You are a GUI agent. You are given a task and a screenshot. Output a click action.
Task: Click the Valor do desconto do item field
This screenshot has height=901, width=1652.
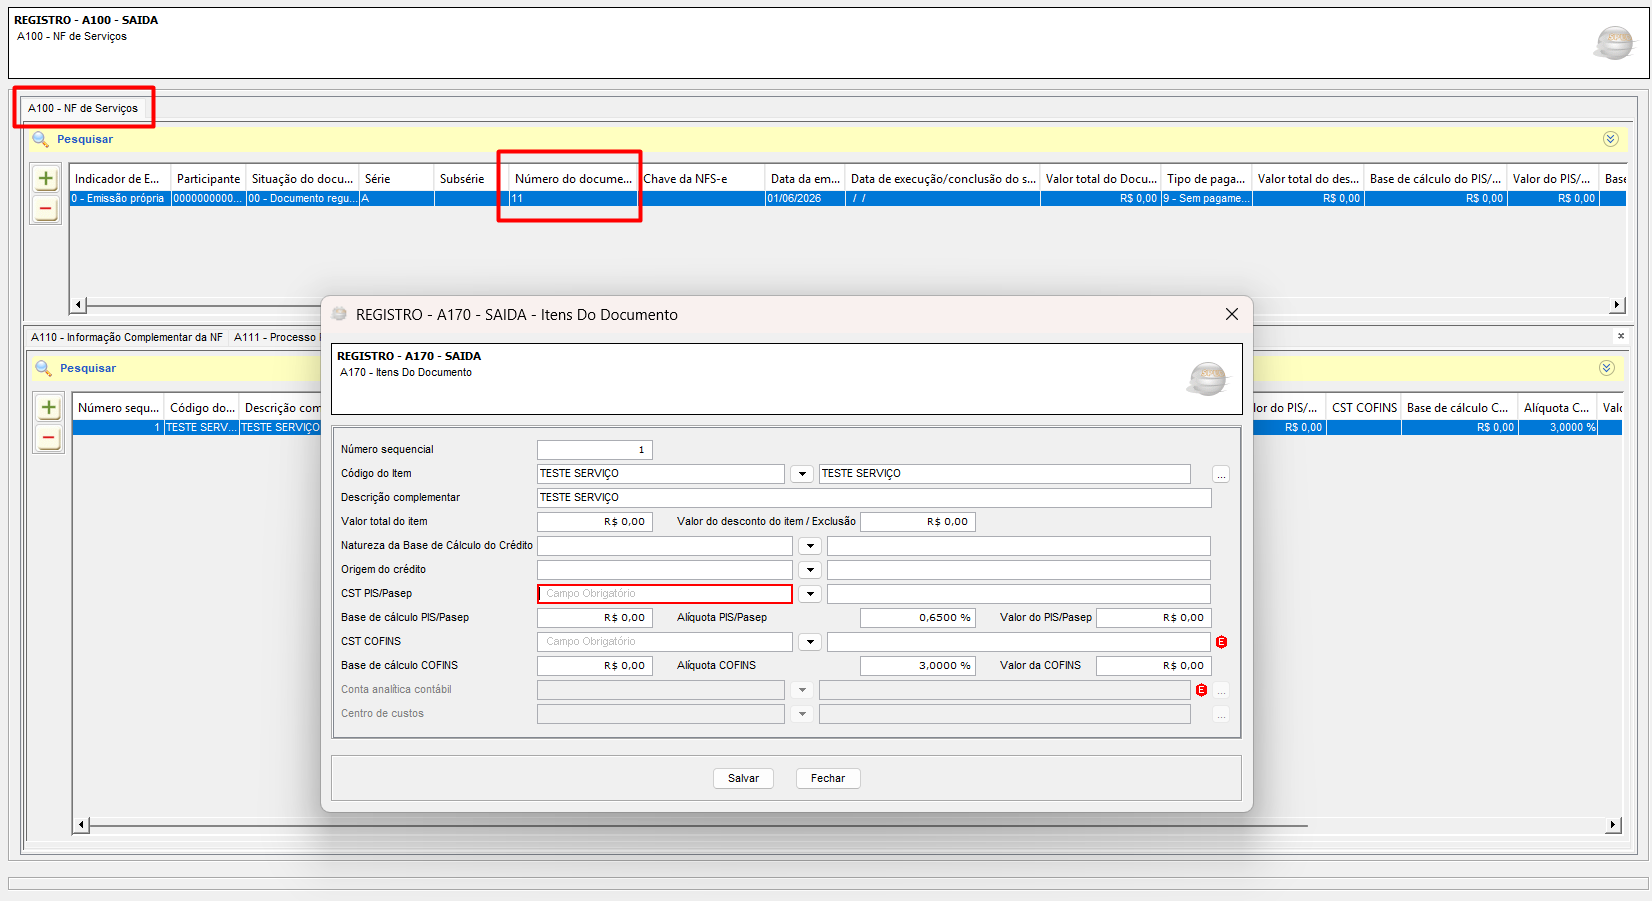[x=918, y=522]
